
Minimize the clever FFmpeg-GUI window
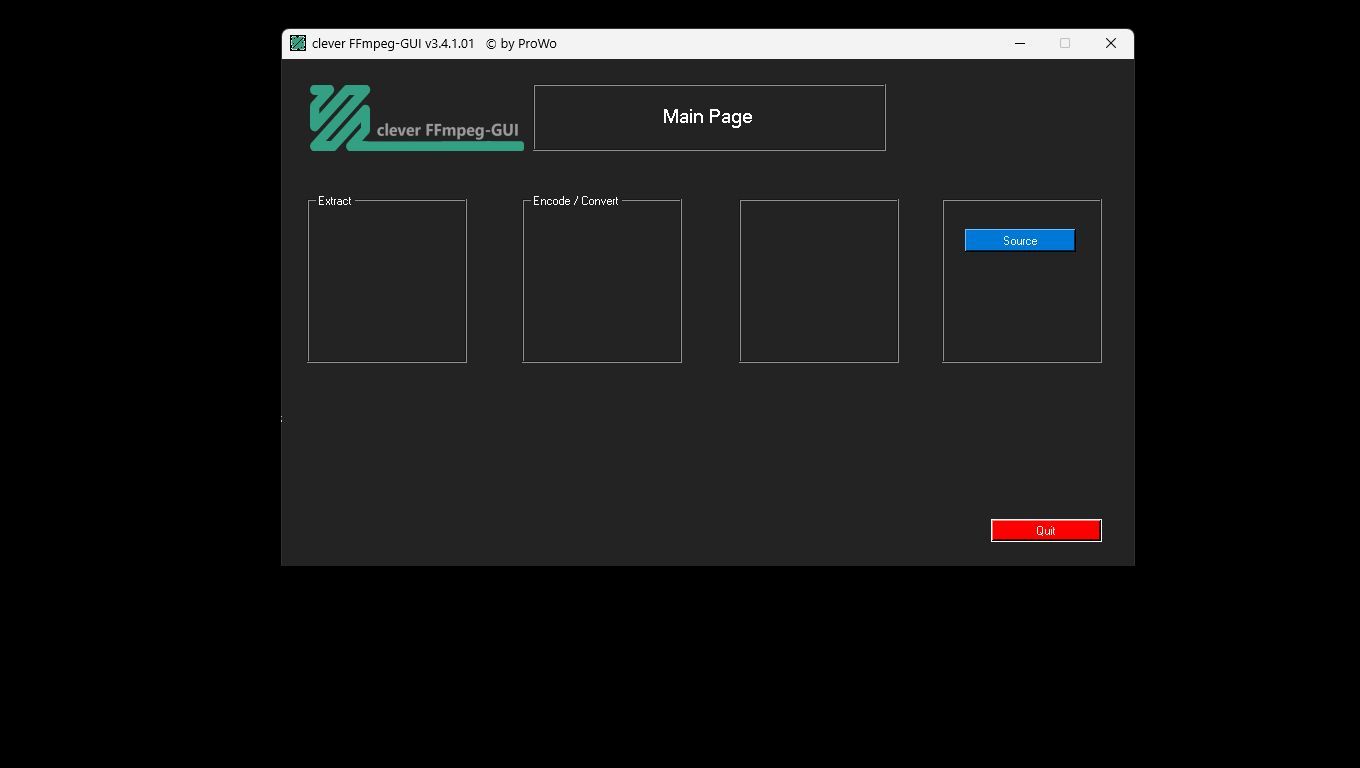tap(1020, 43)
